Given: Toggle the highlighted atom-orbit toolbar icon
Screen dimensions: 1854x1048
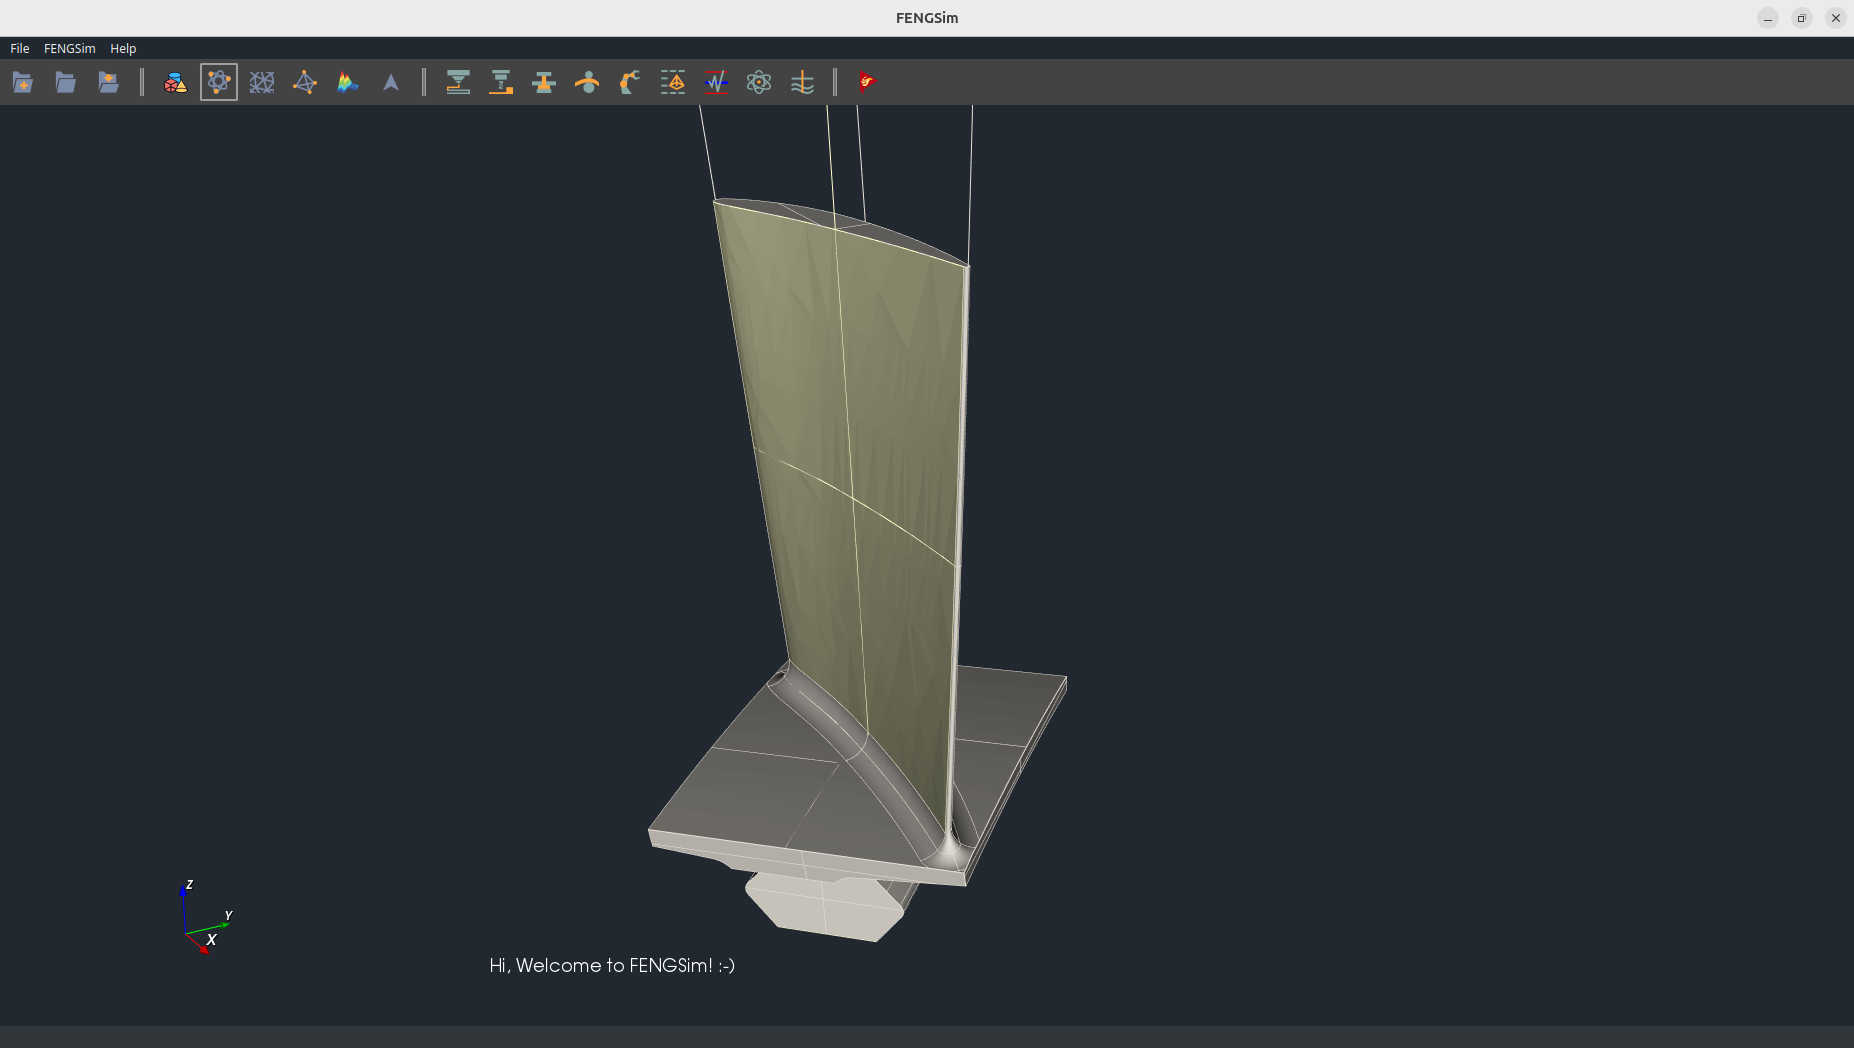Looking at the screenshot, I should pos(218,82).
